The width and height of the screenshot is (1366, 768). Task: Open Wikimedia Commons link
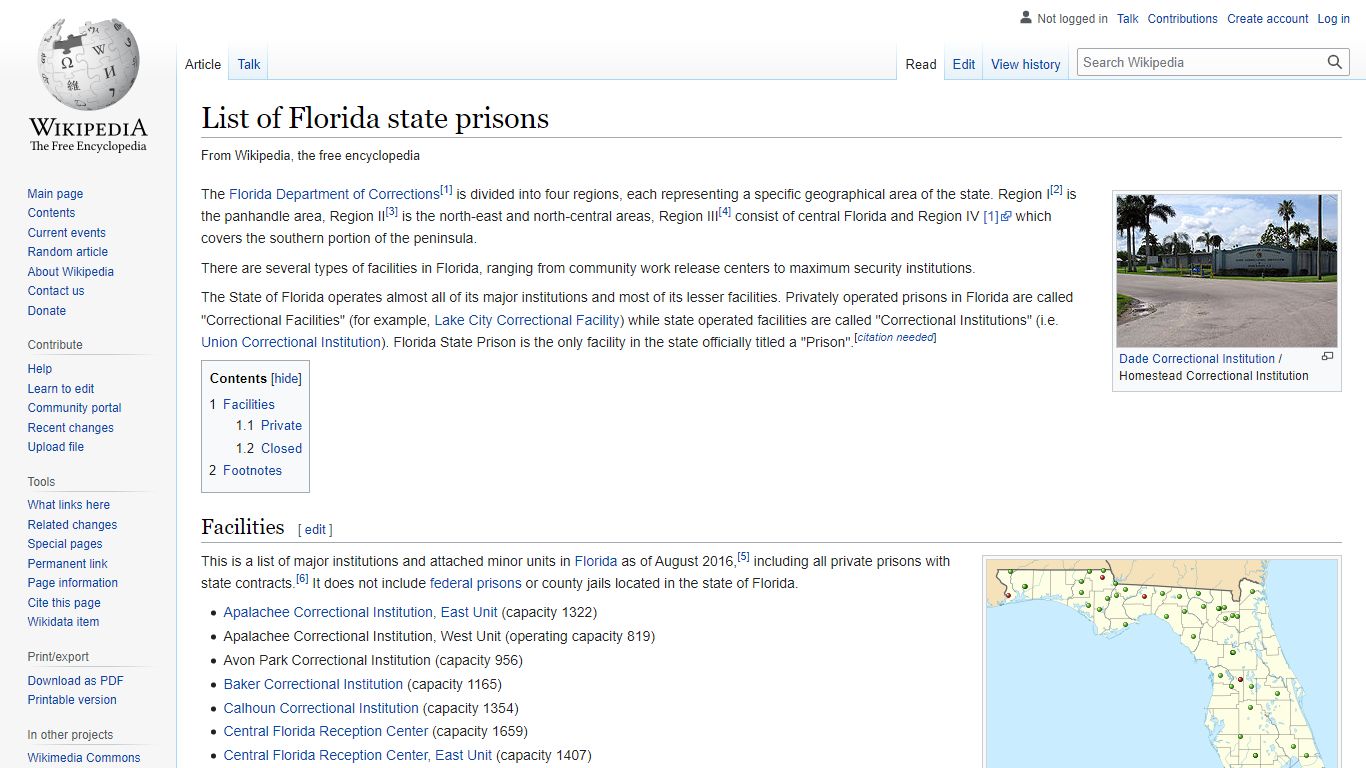84,758
